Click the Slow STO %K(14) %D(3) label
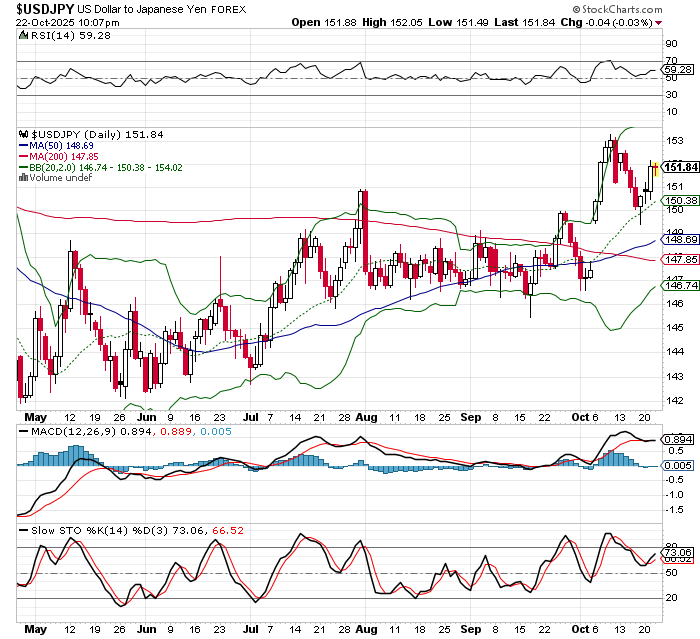 pyautogui.click(x=100, y=530)
